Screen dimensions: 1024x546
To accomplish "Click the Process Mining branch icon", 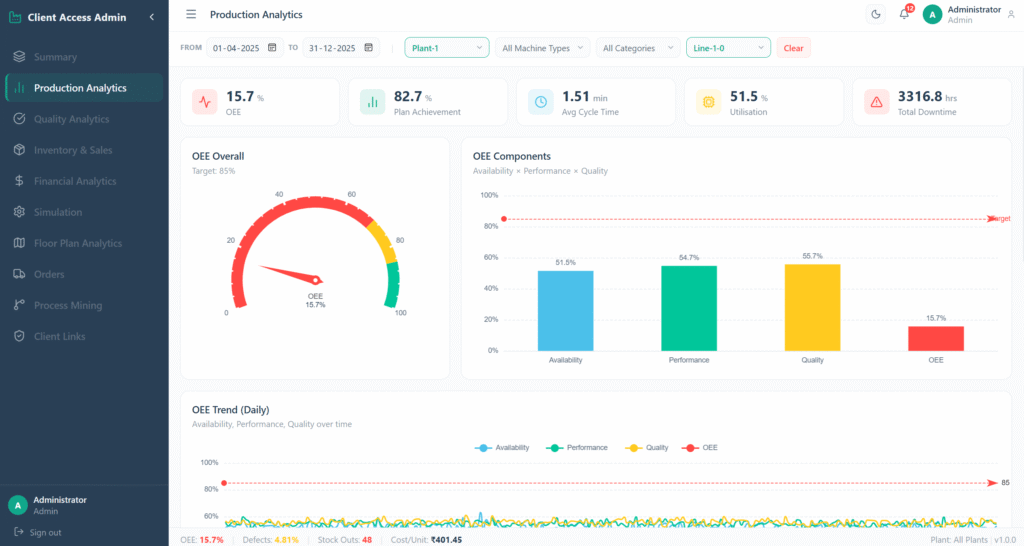I will click(x=19, y=305).
